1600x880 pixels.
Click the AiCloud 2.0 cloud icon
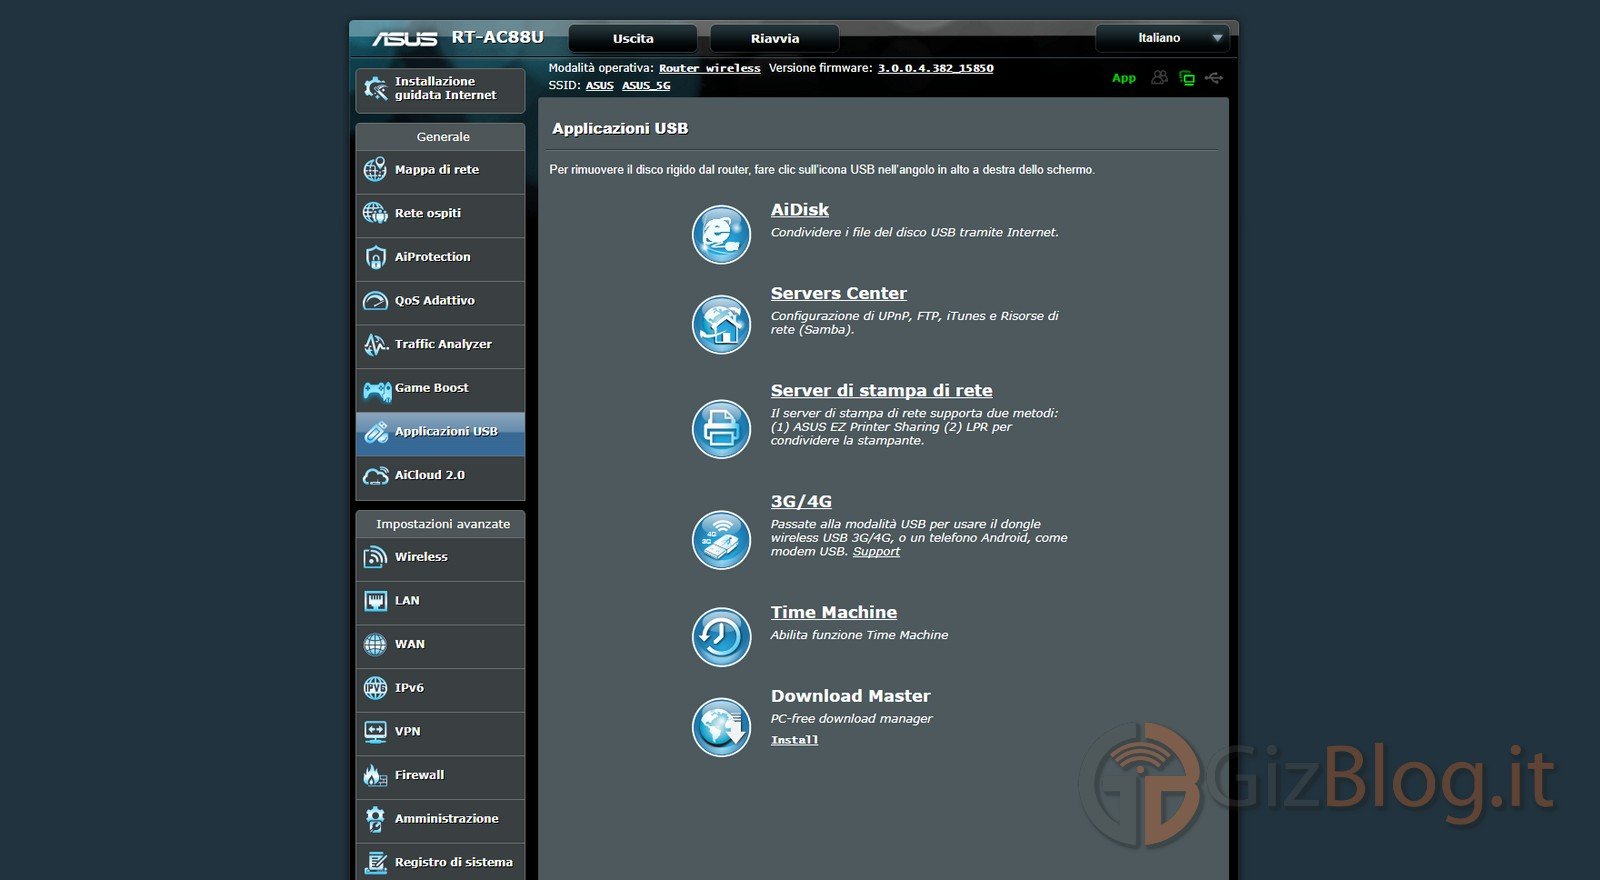tap(375, 476)
